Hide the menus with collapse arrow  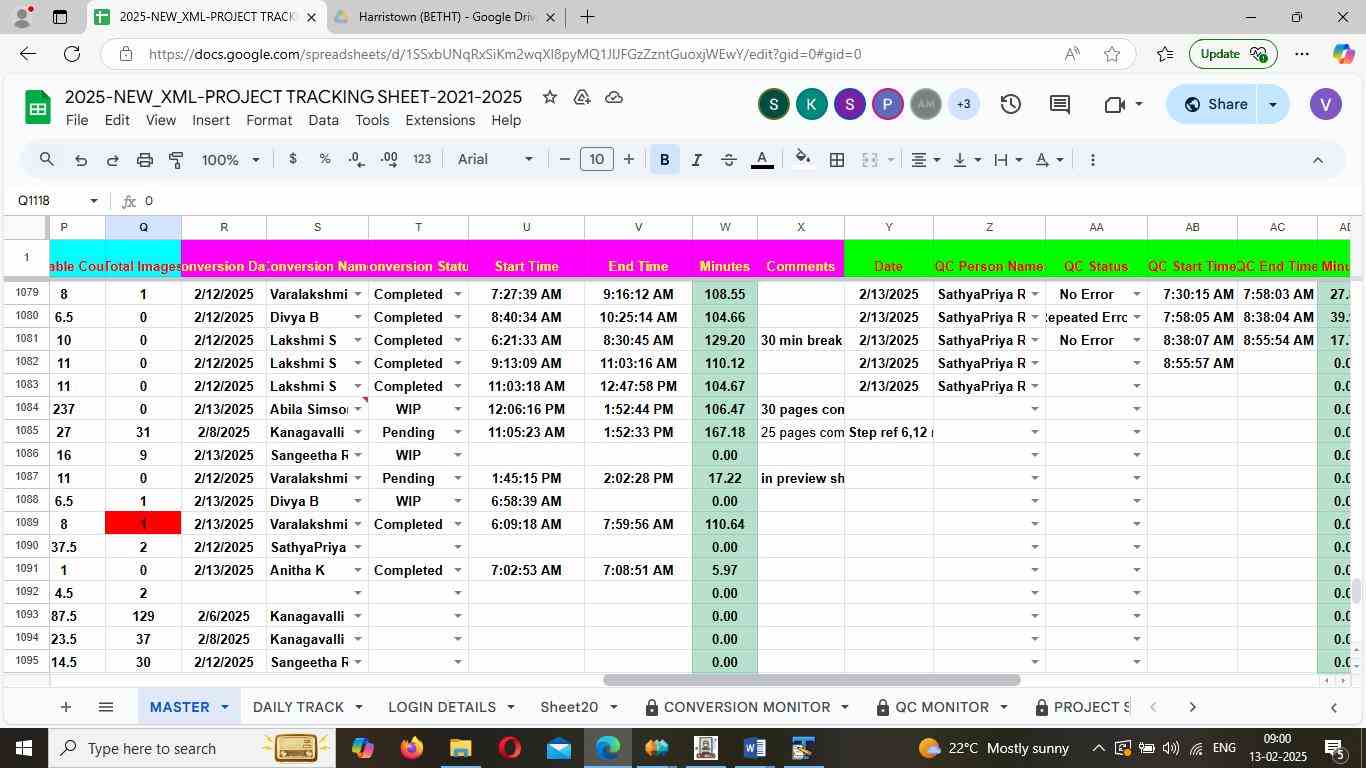1317,160
